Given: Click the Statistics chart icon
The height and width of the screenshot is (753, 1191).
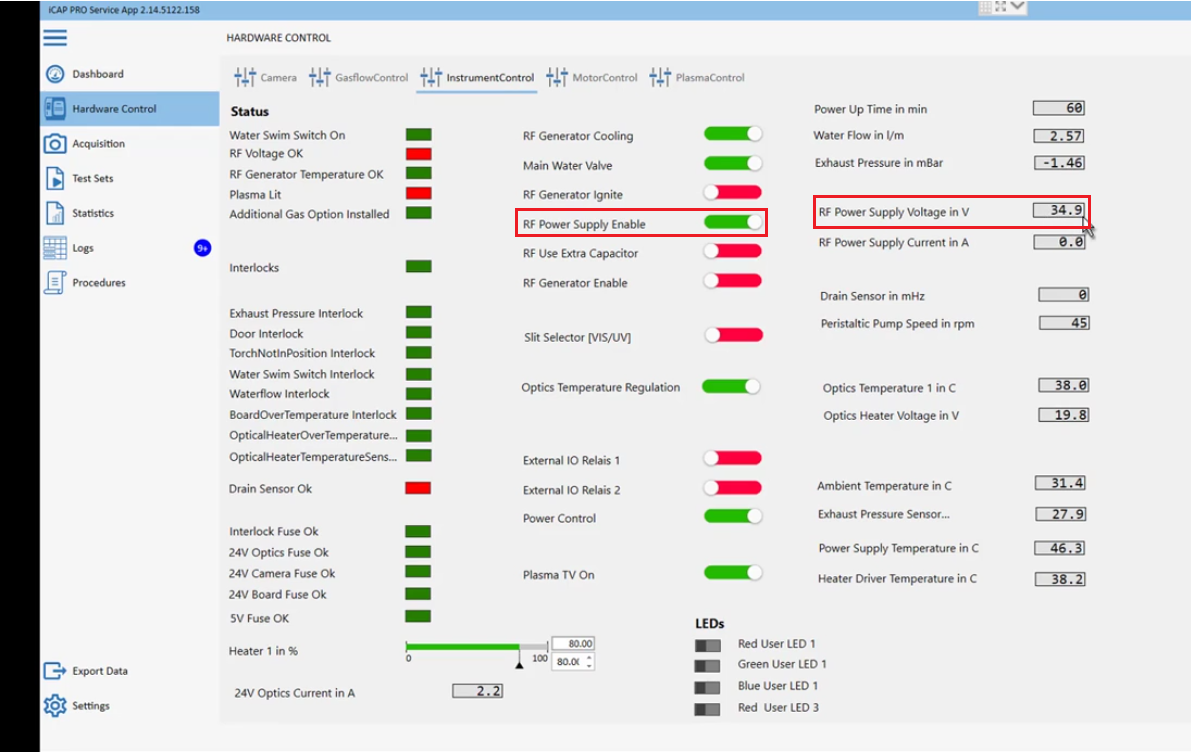Looking at the screenshot, I should click(x=55, y=213).
